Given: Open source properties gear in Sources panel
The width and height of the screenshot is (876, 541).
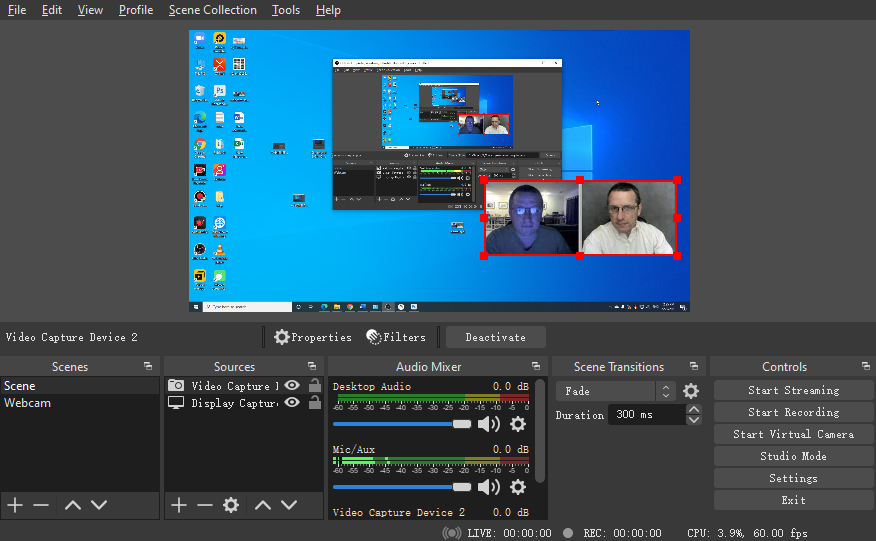Looking at the screenshot, I should 231,505.
